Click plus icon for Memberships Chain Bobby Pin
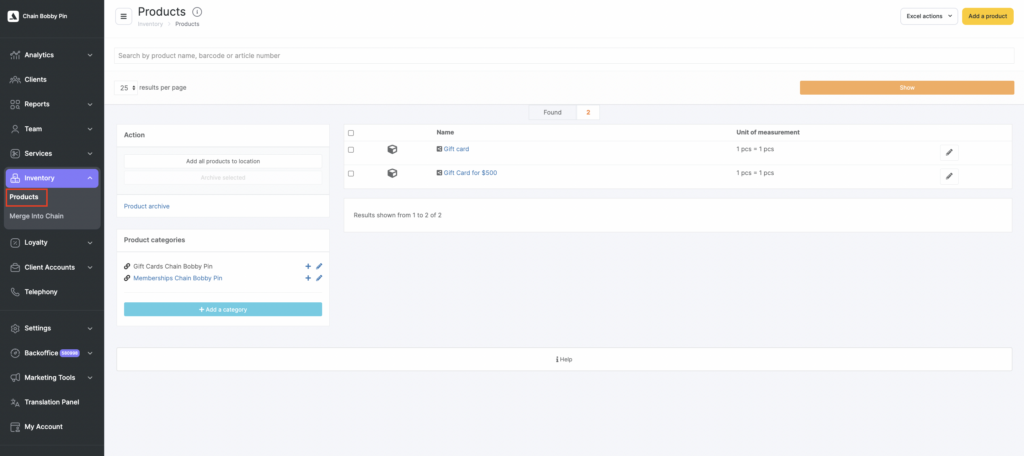Screen dimensions: 1024x456 307,278
